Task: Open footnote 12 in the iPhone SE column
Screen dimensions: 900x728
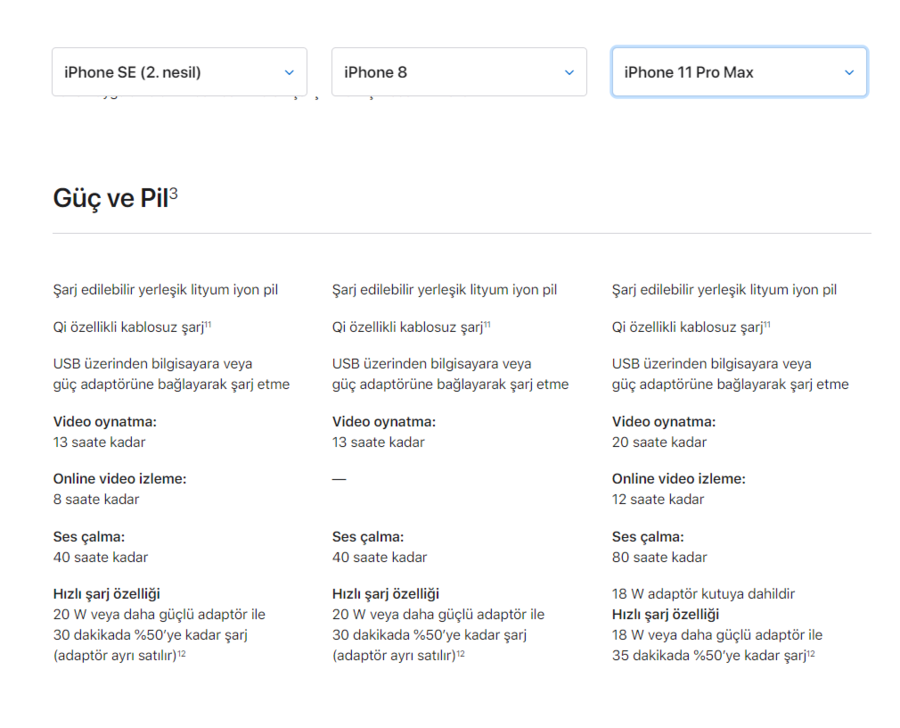Action: pyautogui.click(x=181, y=654)
